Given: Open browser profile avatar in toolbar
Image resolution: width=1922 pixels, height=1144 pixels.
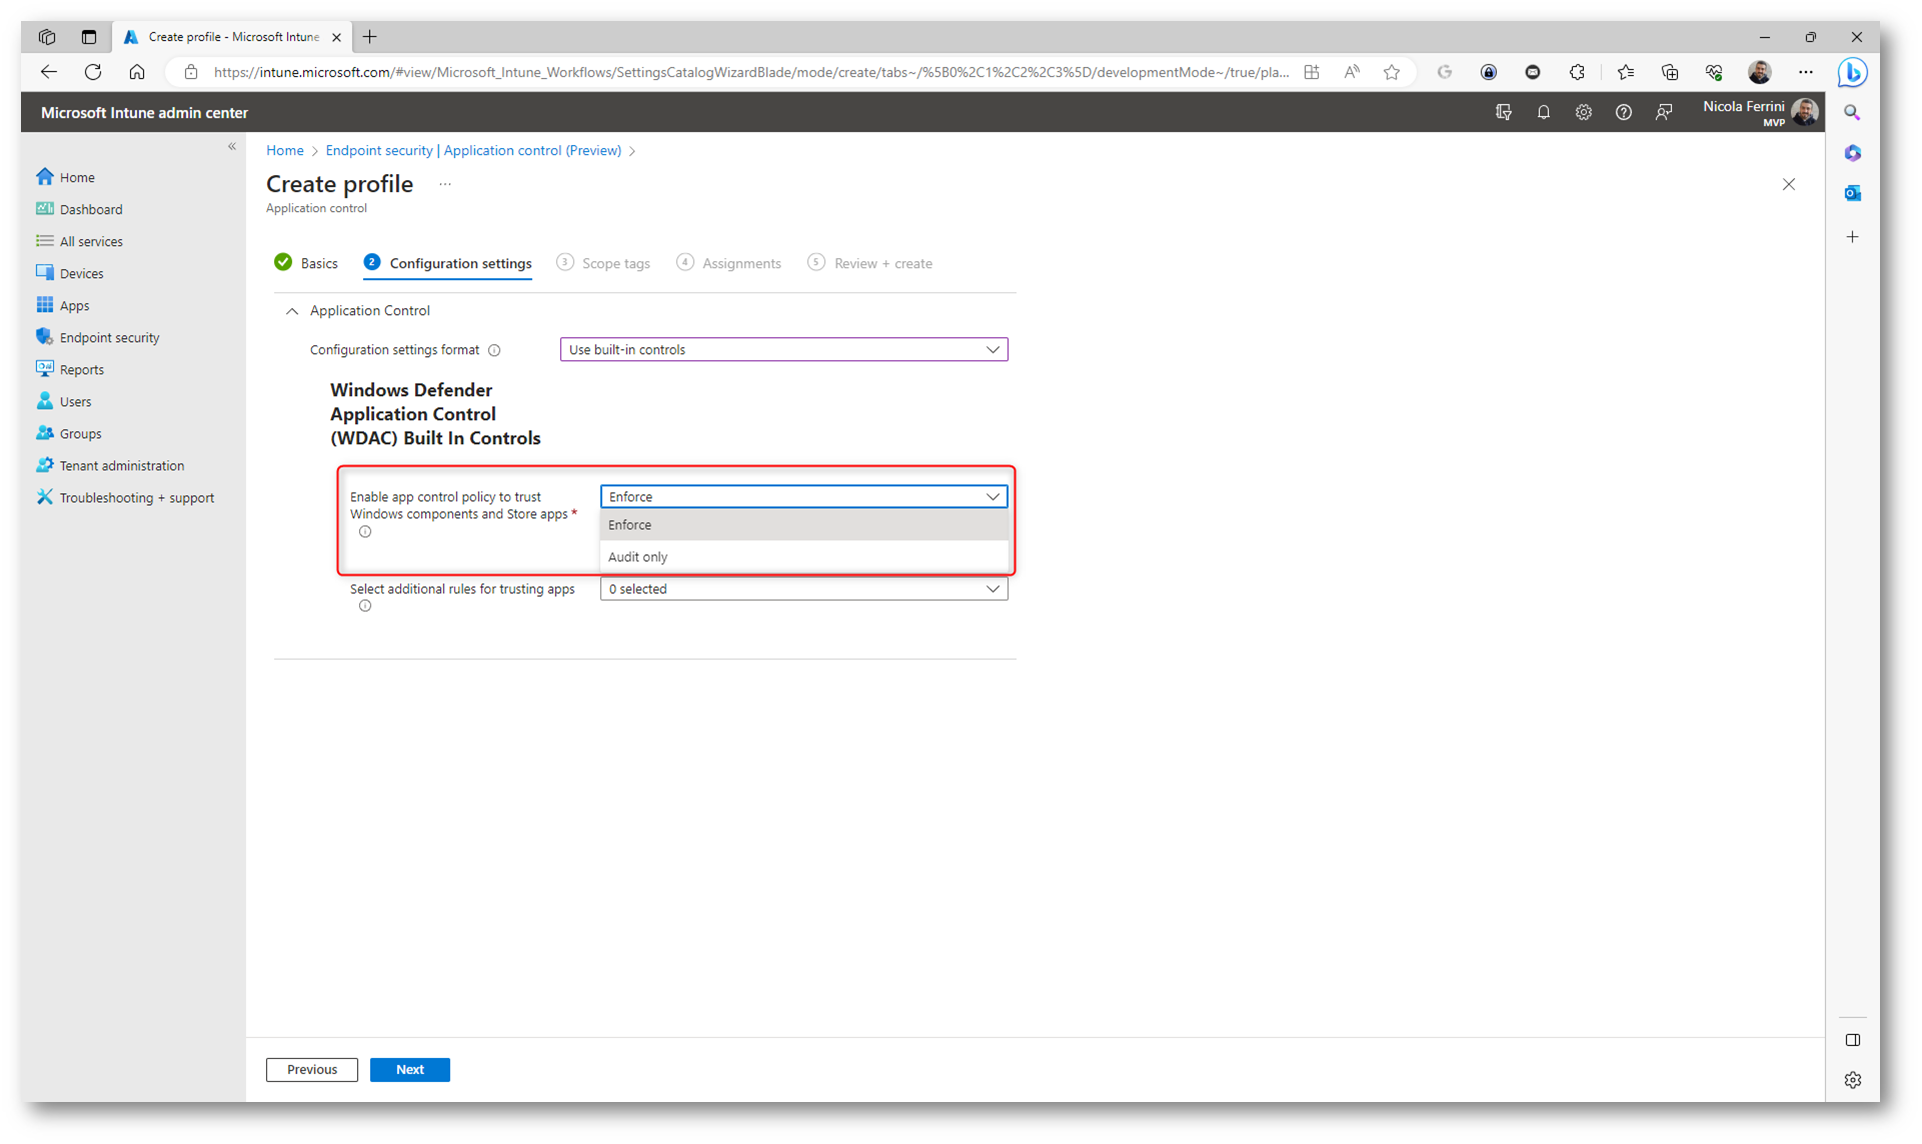Looking at the screenshot, I should pyautogui.click(x=1759, y=72).
